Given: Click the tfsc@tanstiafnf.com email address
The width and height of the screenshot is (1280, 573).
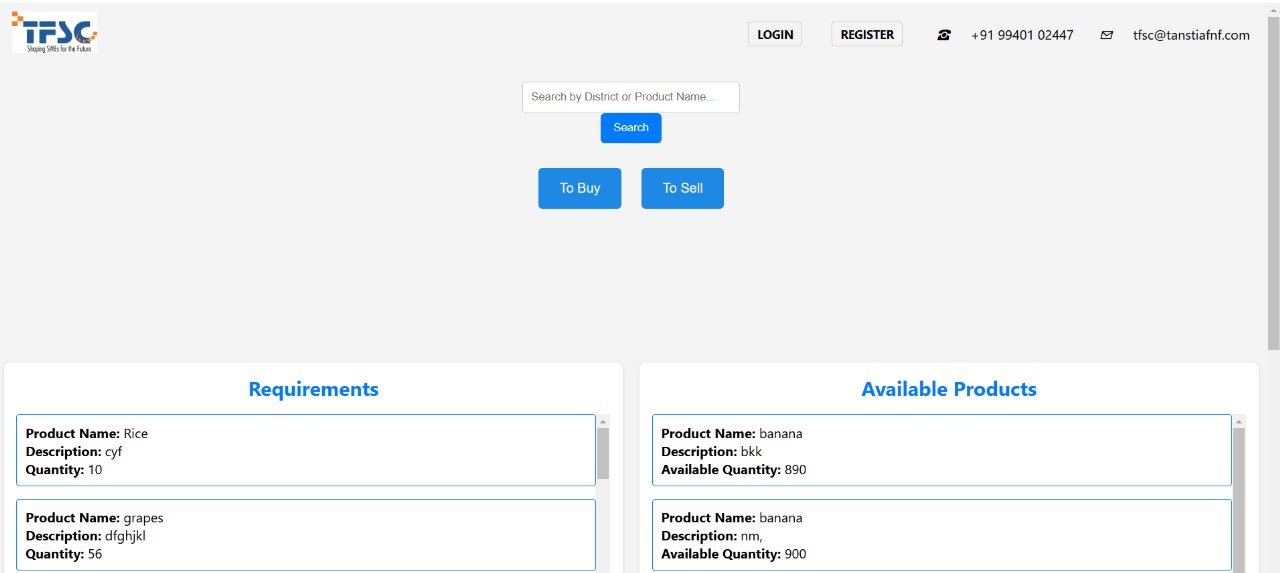Looking at the screenshot, I should point(1190,35).
